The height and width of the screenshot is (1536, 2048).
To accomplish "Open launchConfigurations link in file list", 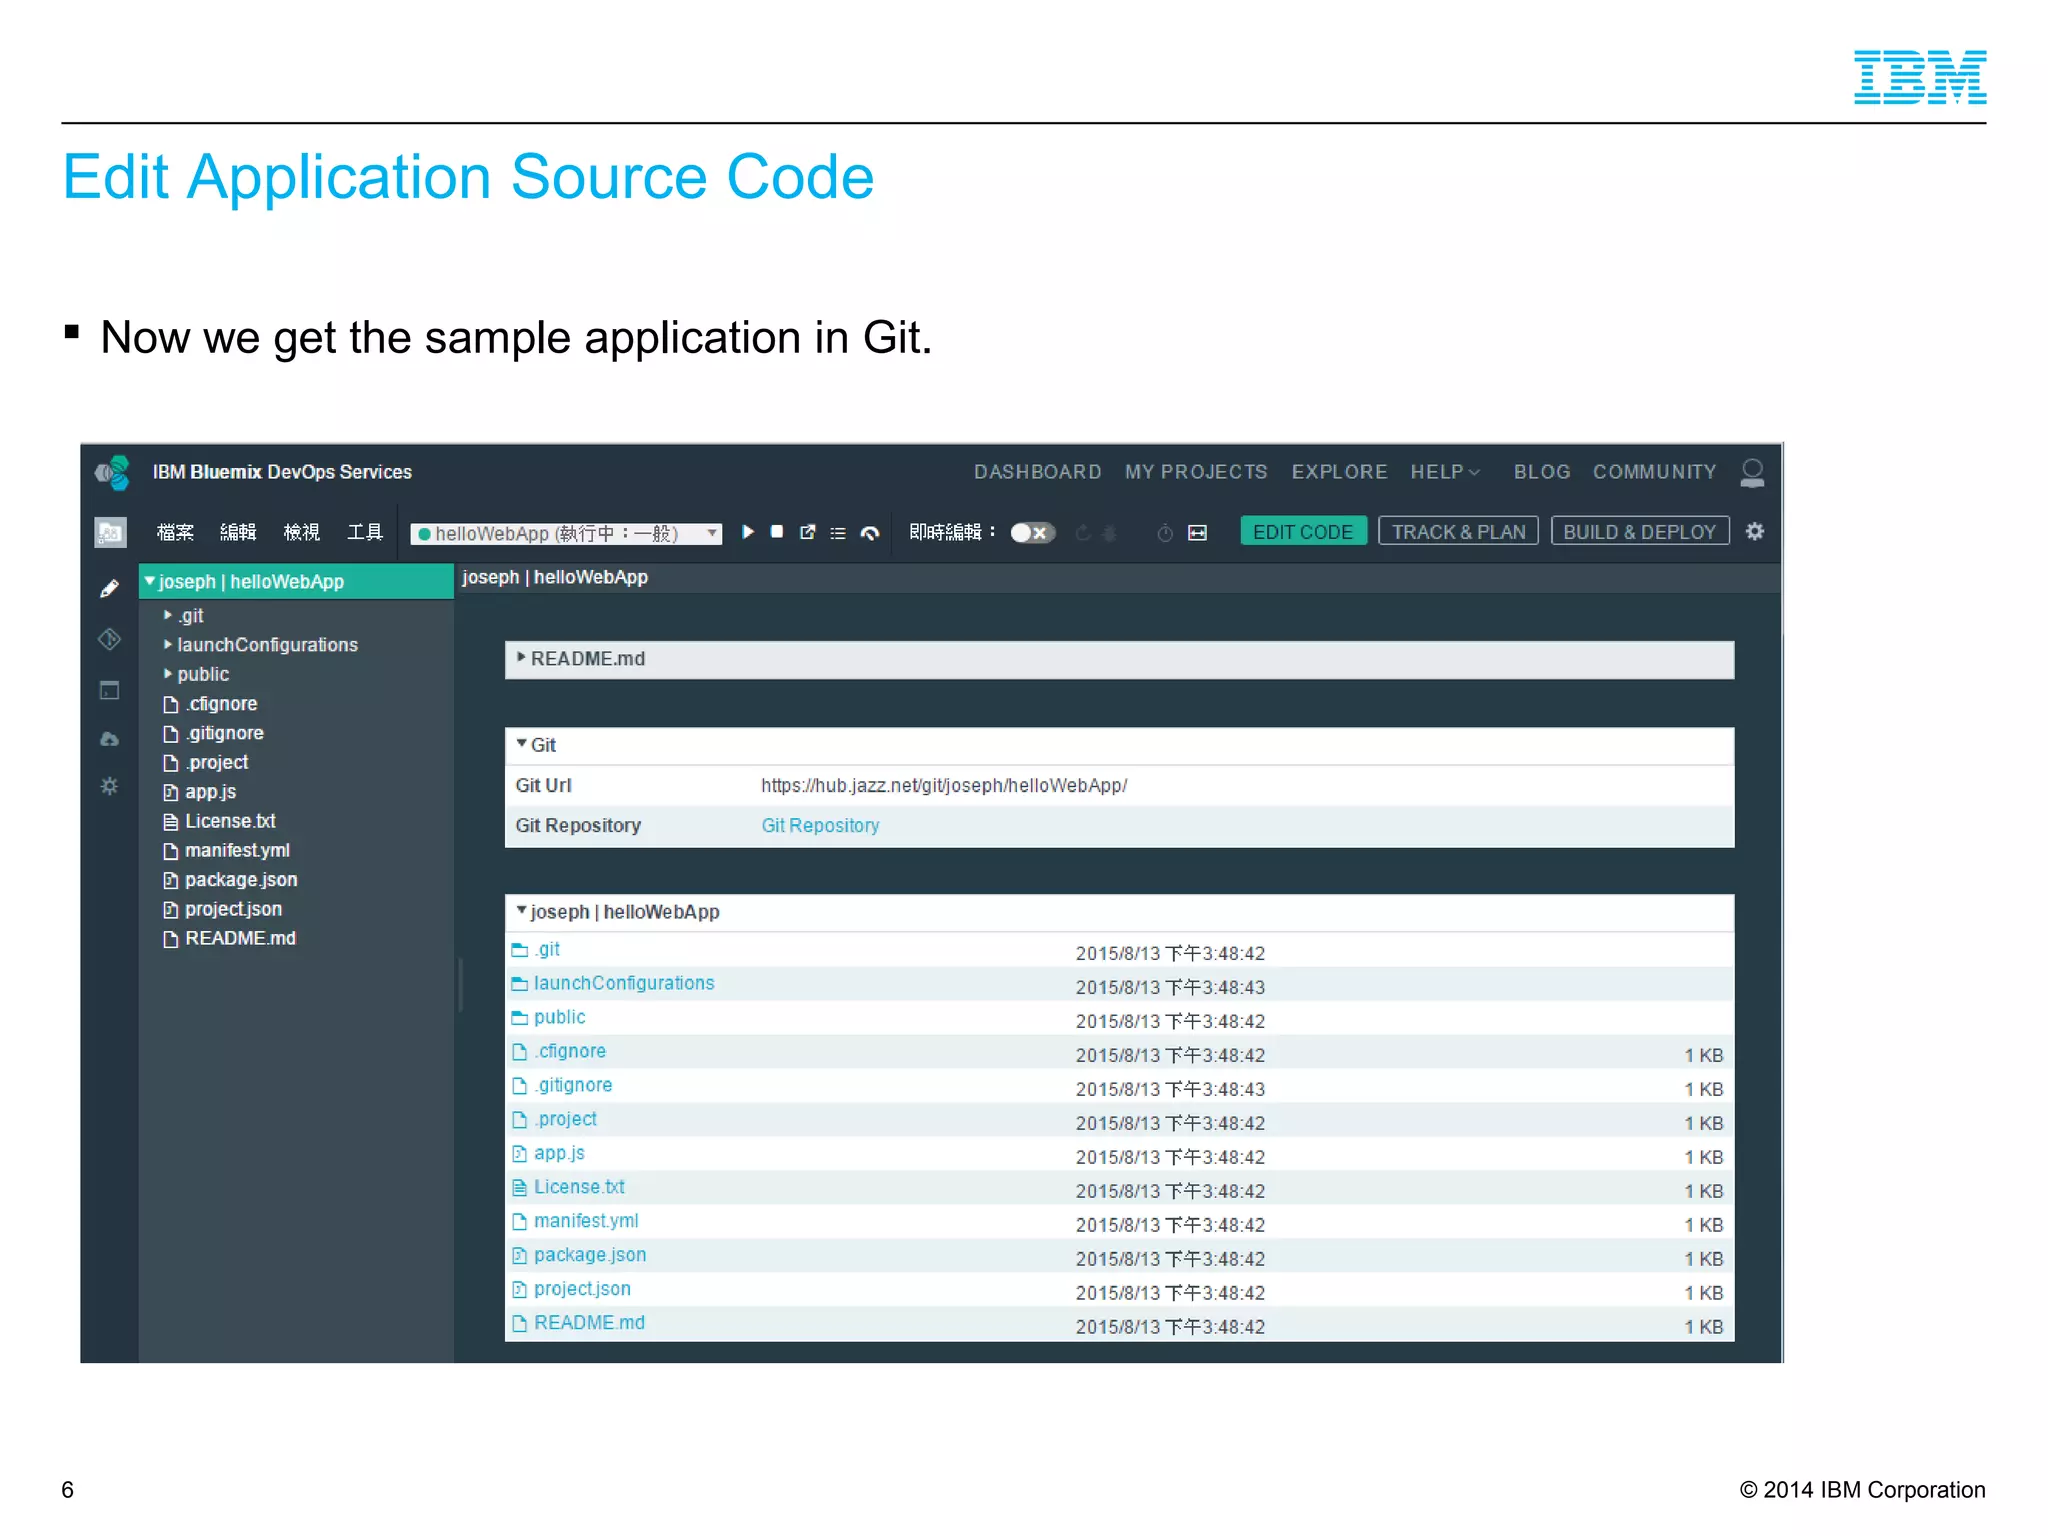I will pos(624,983).
